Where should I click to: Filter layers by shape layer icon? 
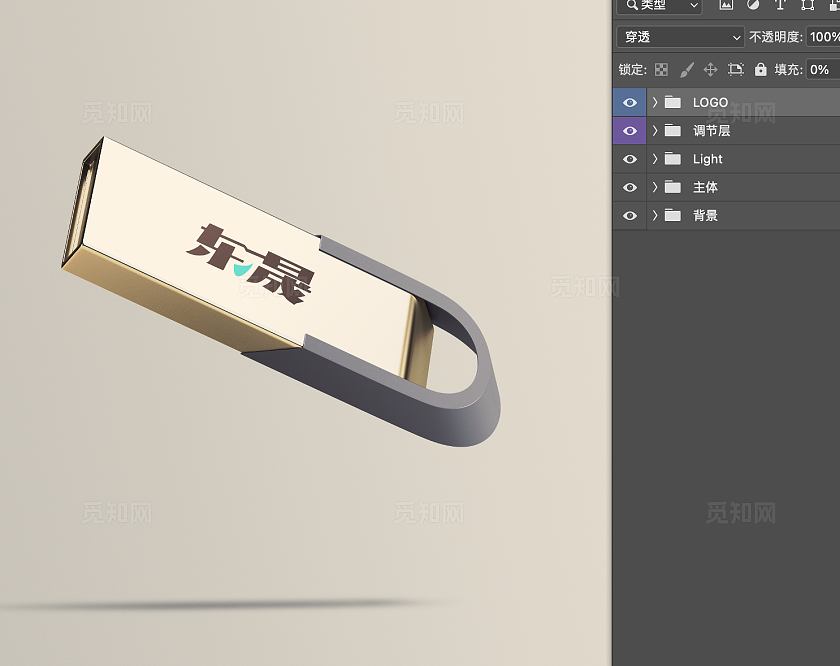coord(807,6)
